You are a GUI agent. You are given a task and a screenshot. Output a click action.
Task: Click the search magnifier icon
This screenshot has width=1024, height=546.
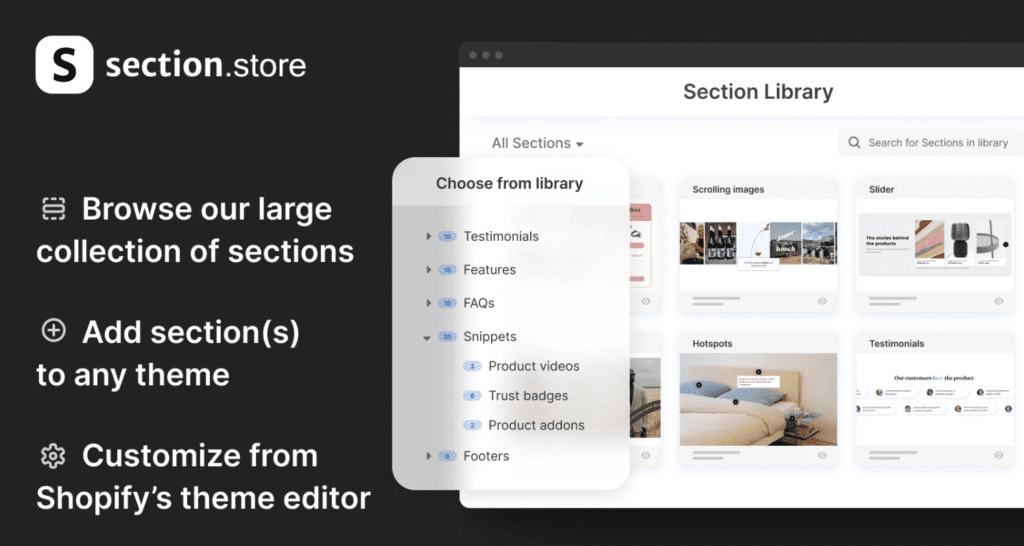(x=854, y=143)
